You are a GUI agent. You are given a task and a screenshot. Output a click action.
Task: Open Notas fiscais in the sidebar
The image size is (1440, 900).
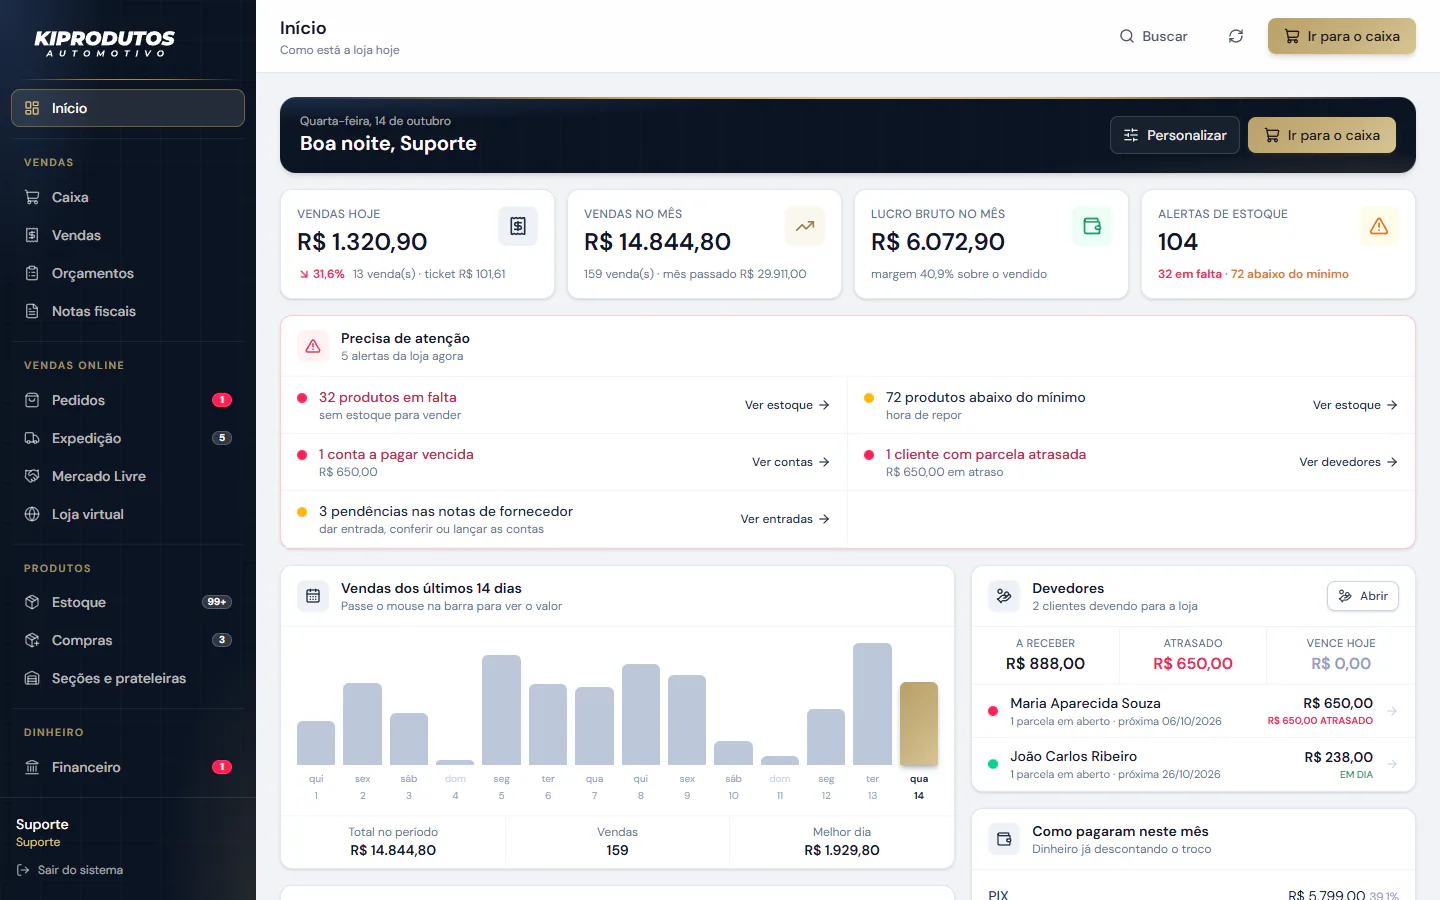(x=128, y=311)
